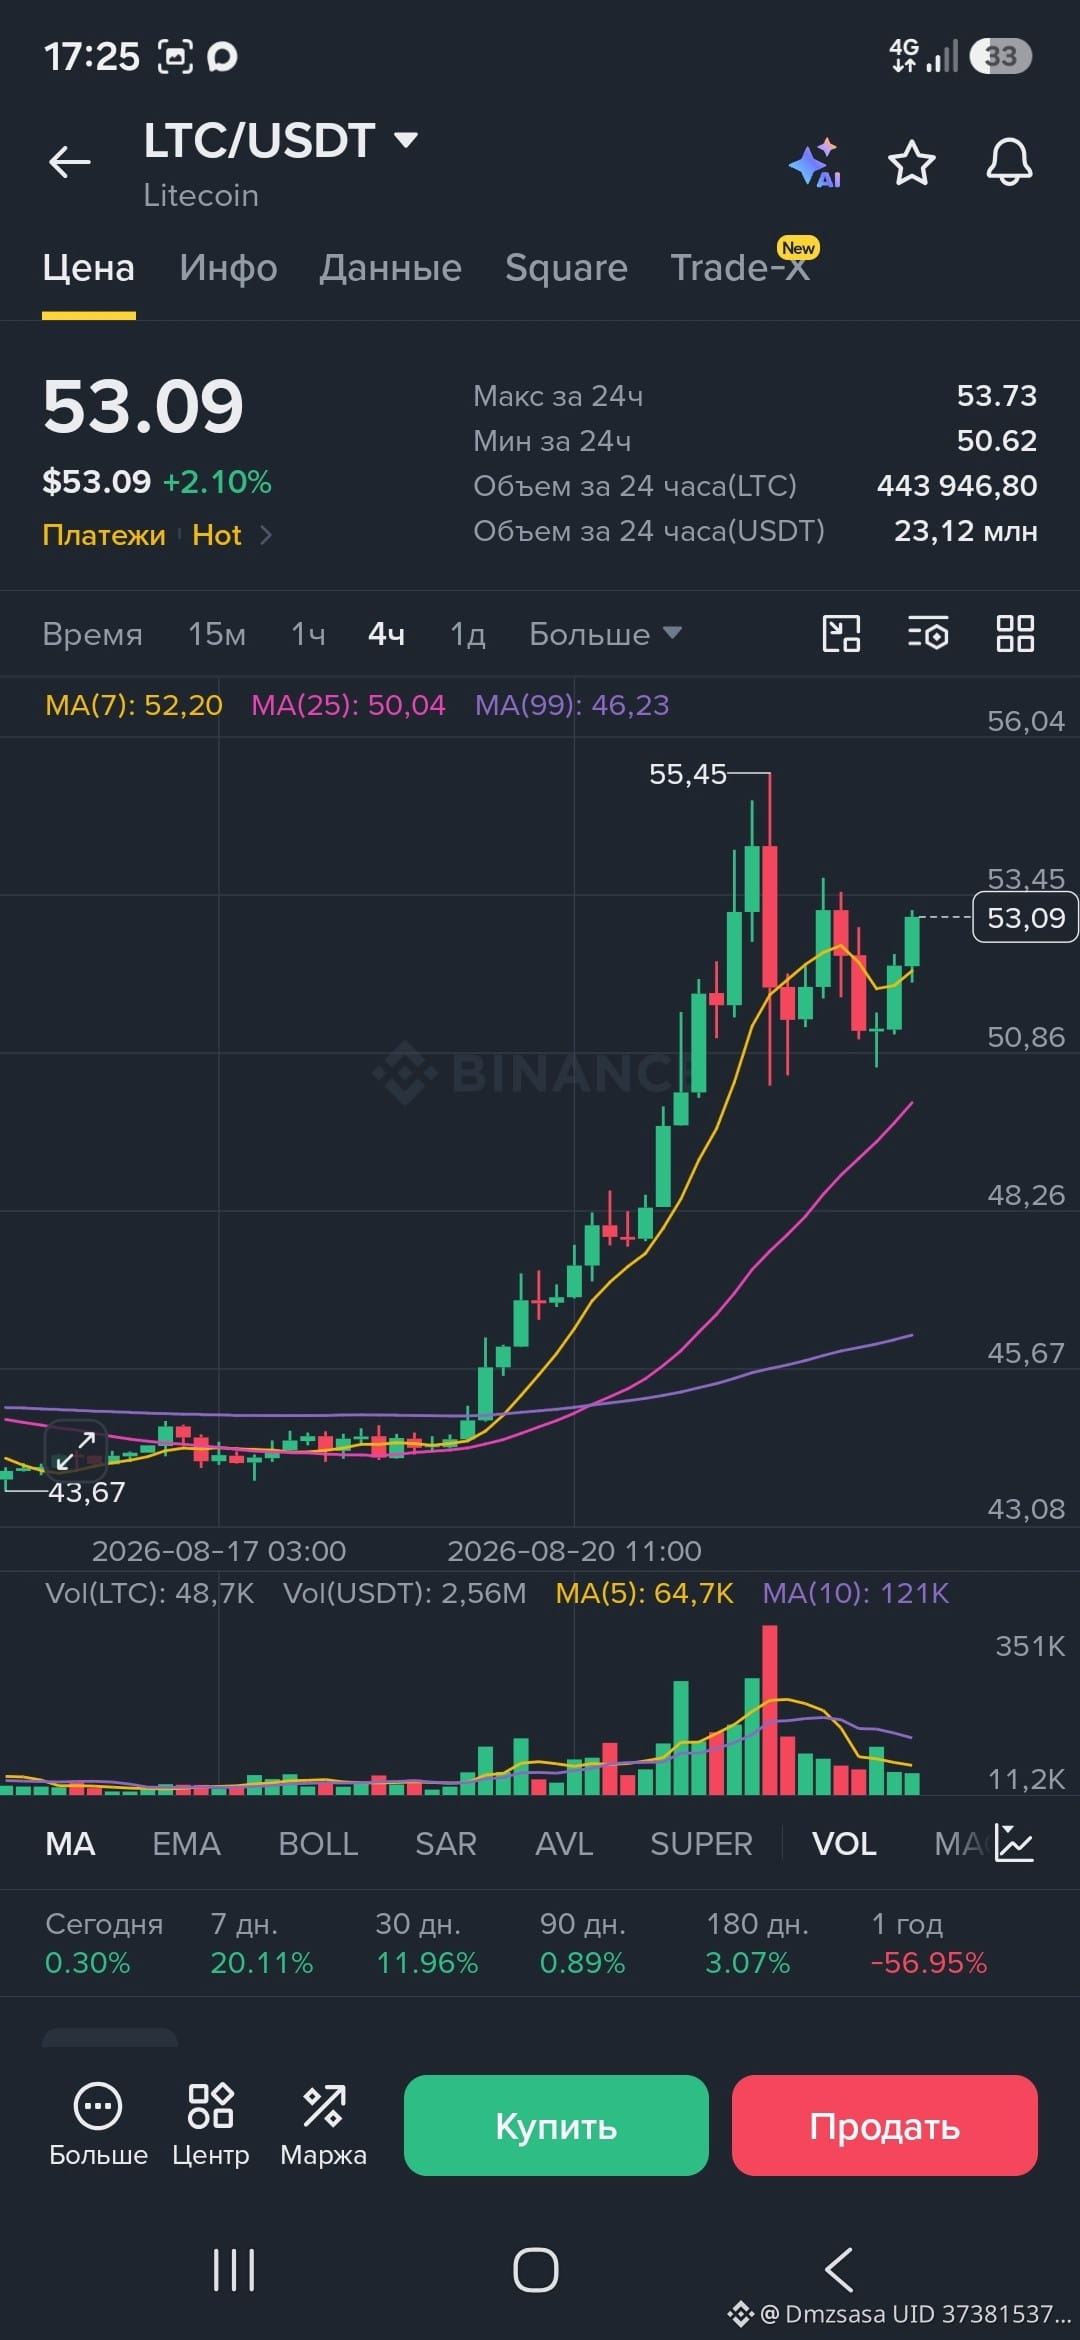Toggle the EMA indicator
The image size is (1080, 2340).
pyautogui.click(x=186, y=1843)
